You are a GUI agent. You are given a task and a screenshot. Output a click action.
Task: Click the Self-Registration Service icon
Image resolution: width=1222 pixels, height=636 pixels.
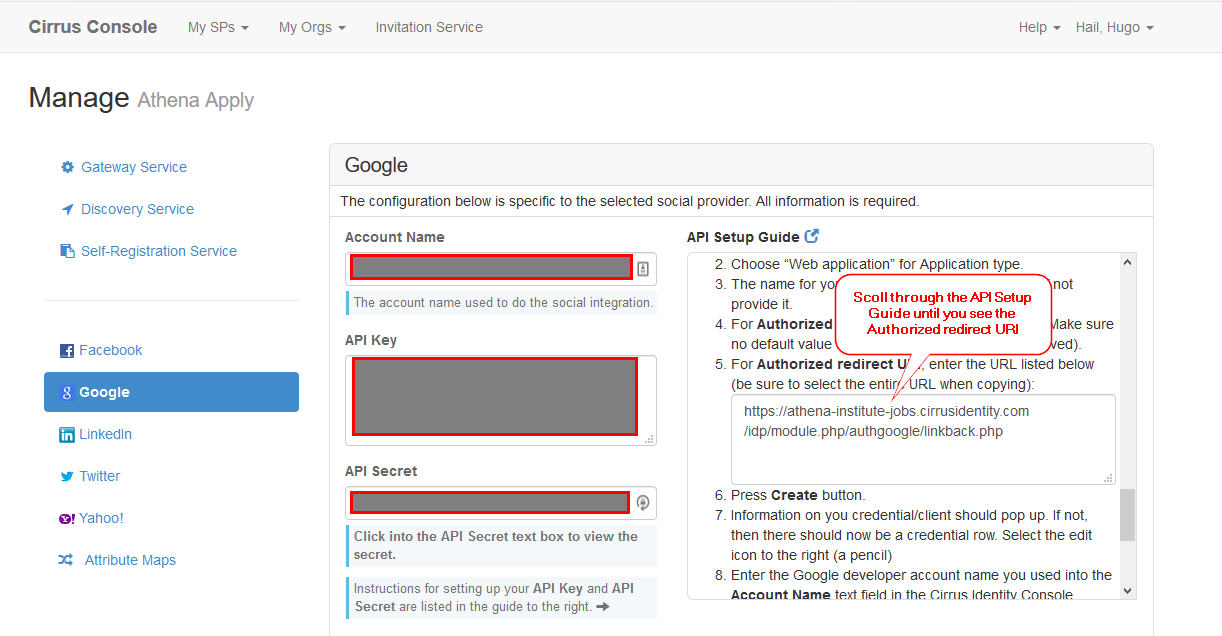[67, 251]
